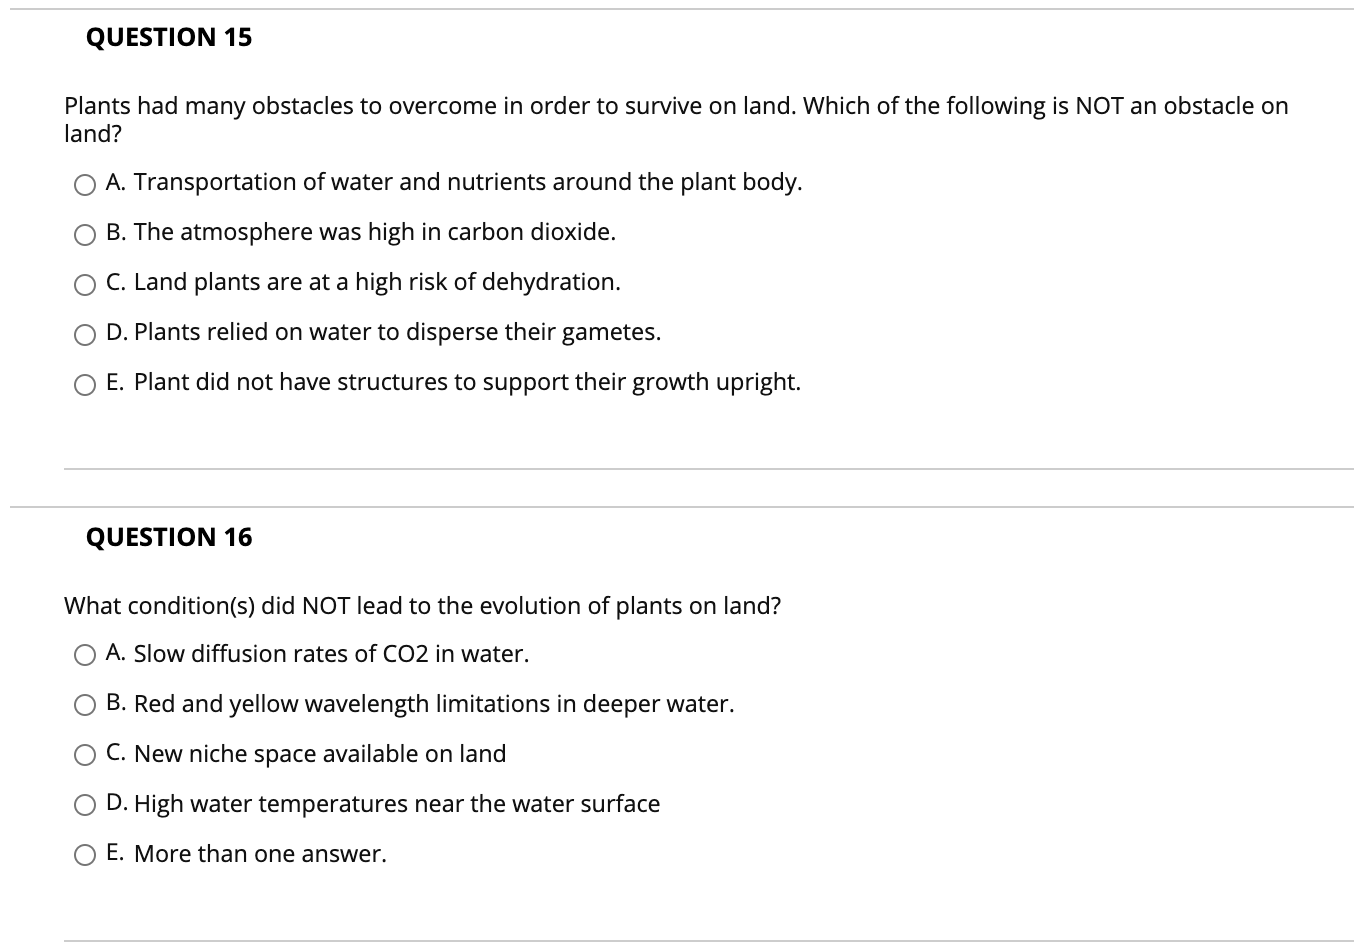Screen dimensions: 1354x950
Task: Select option E about upright growth structures
Action: click(x=453, y=381)
